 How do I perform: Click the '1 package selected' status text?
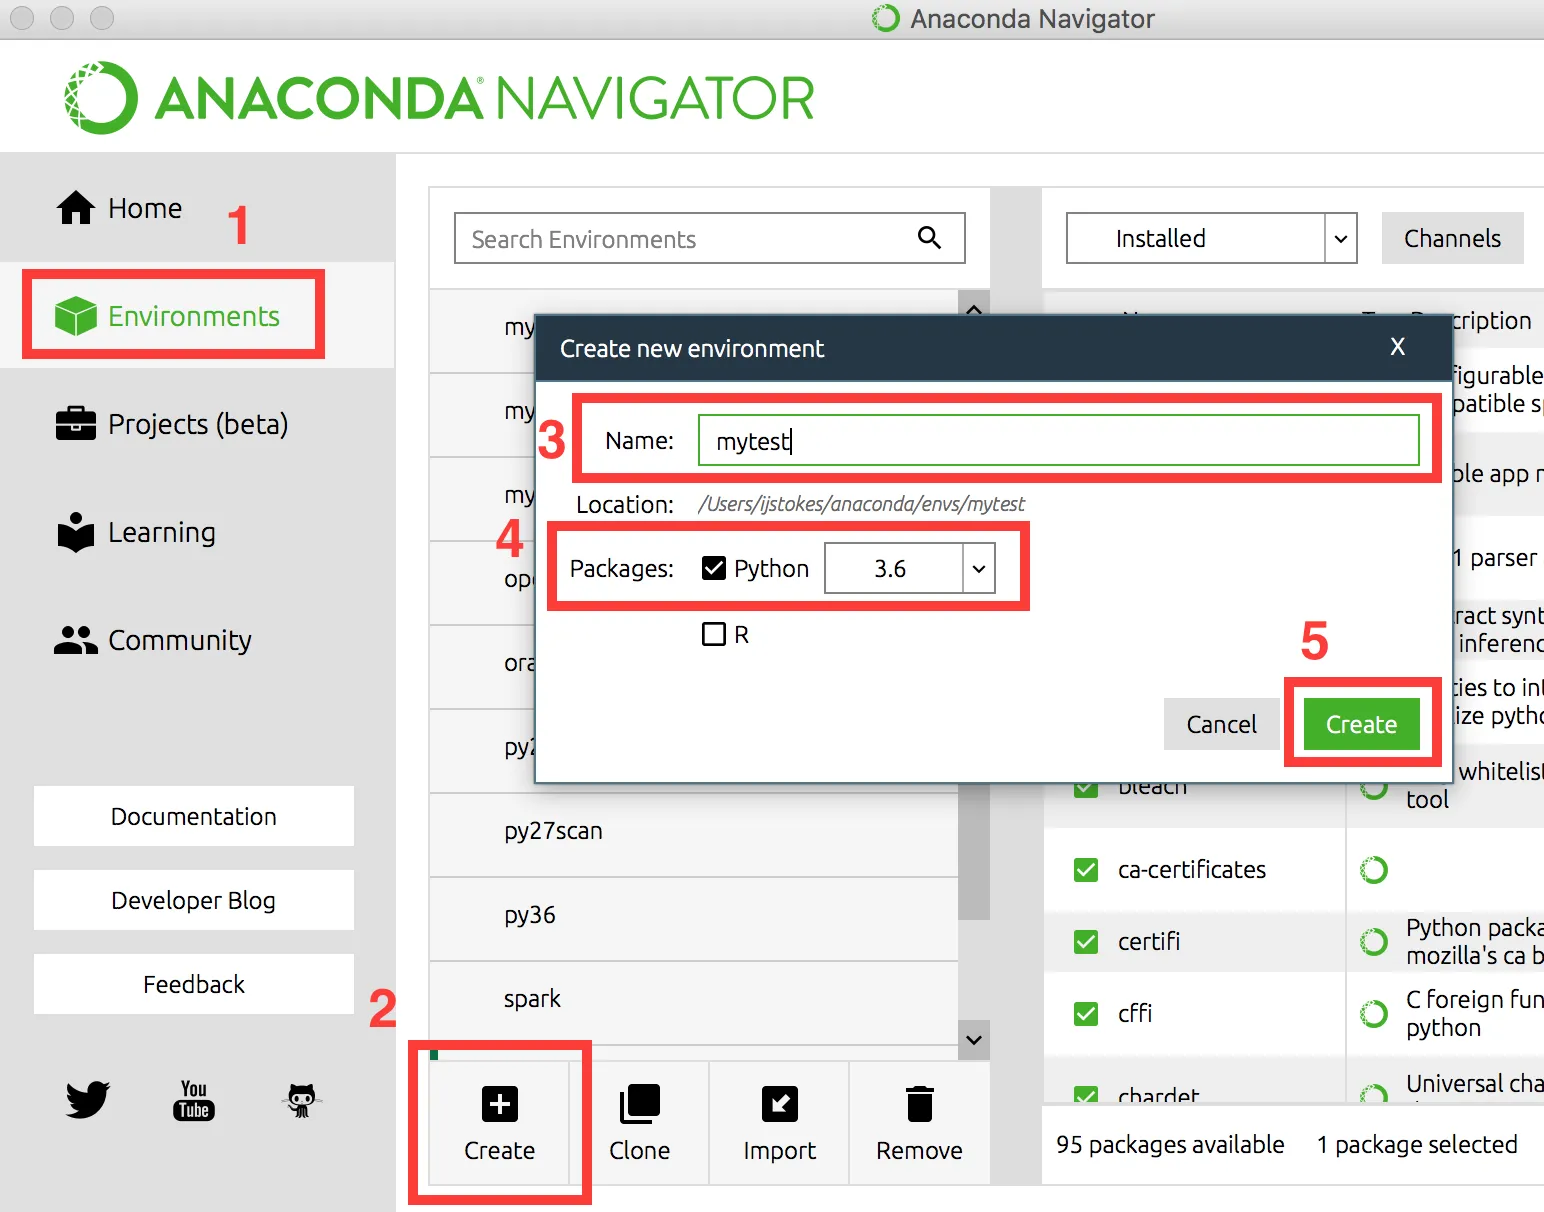[x=1417, y=1145]
